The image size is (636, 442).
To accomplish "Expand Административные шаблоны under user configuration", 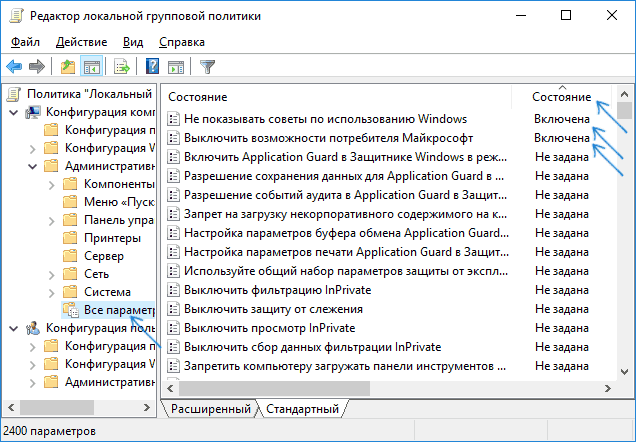I will click(33, 382).
